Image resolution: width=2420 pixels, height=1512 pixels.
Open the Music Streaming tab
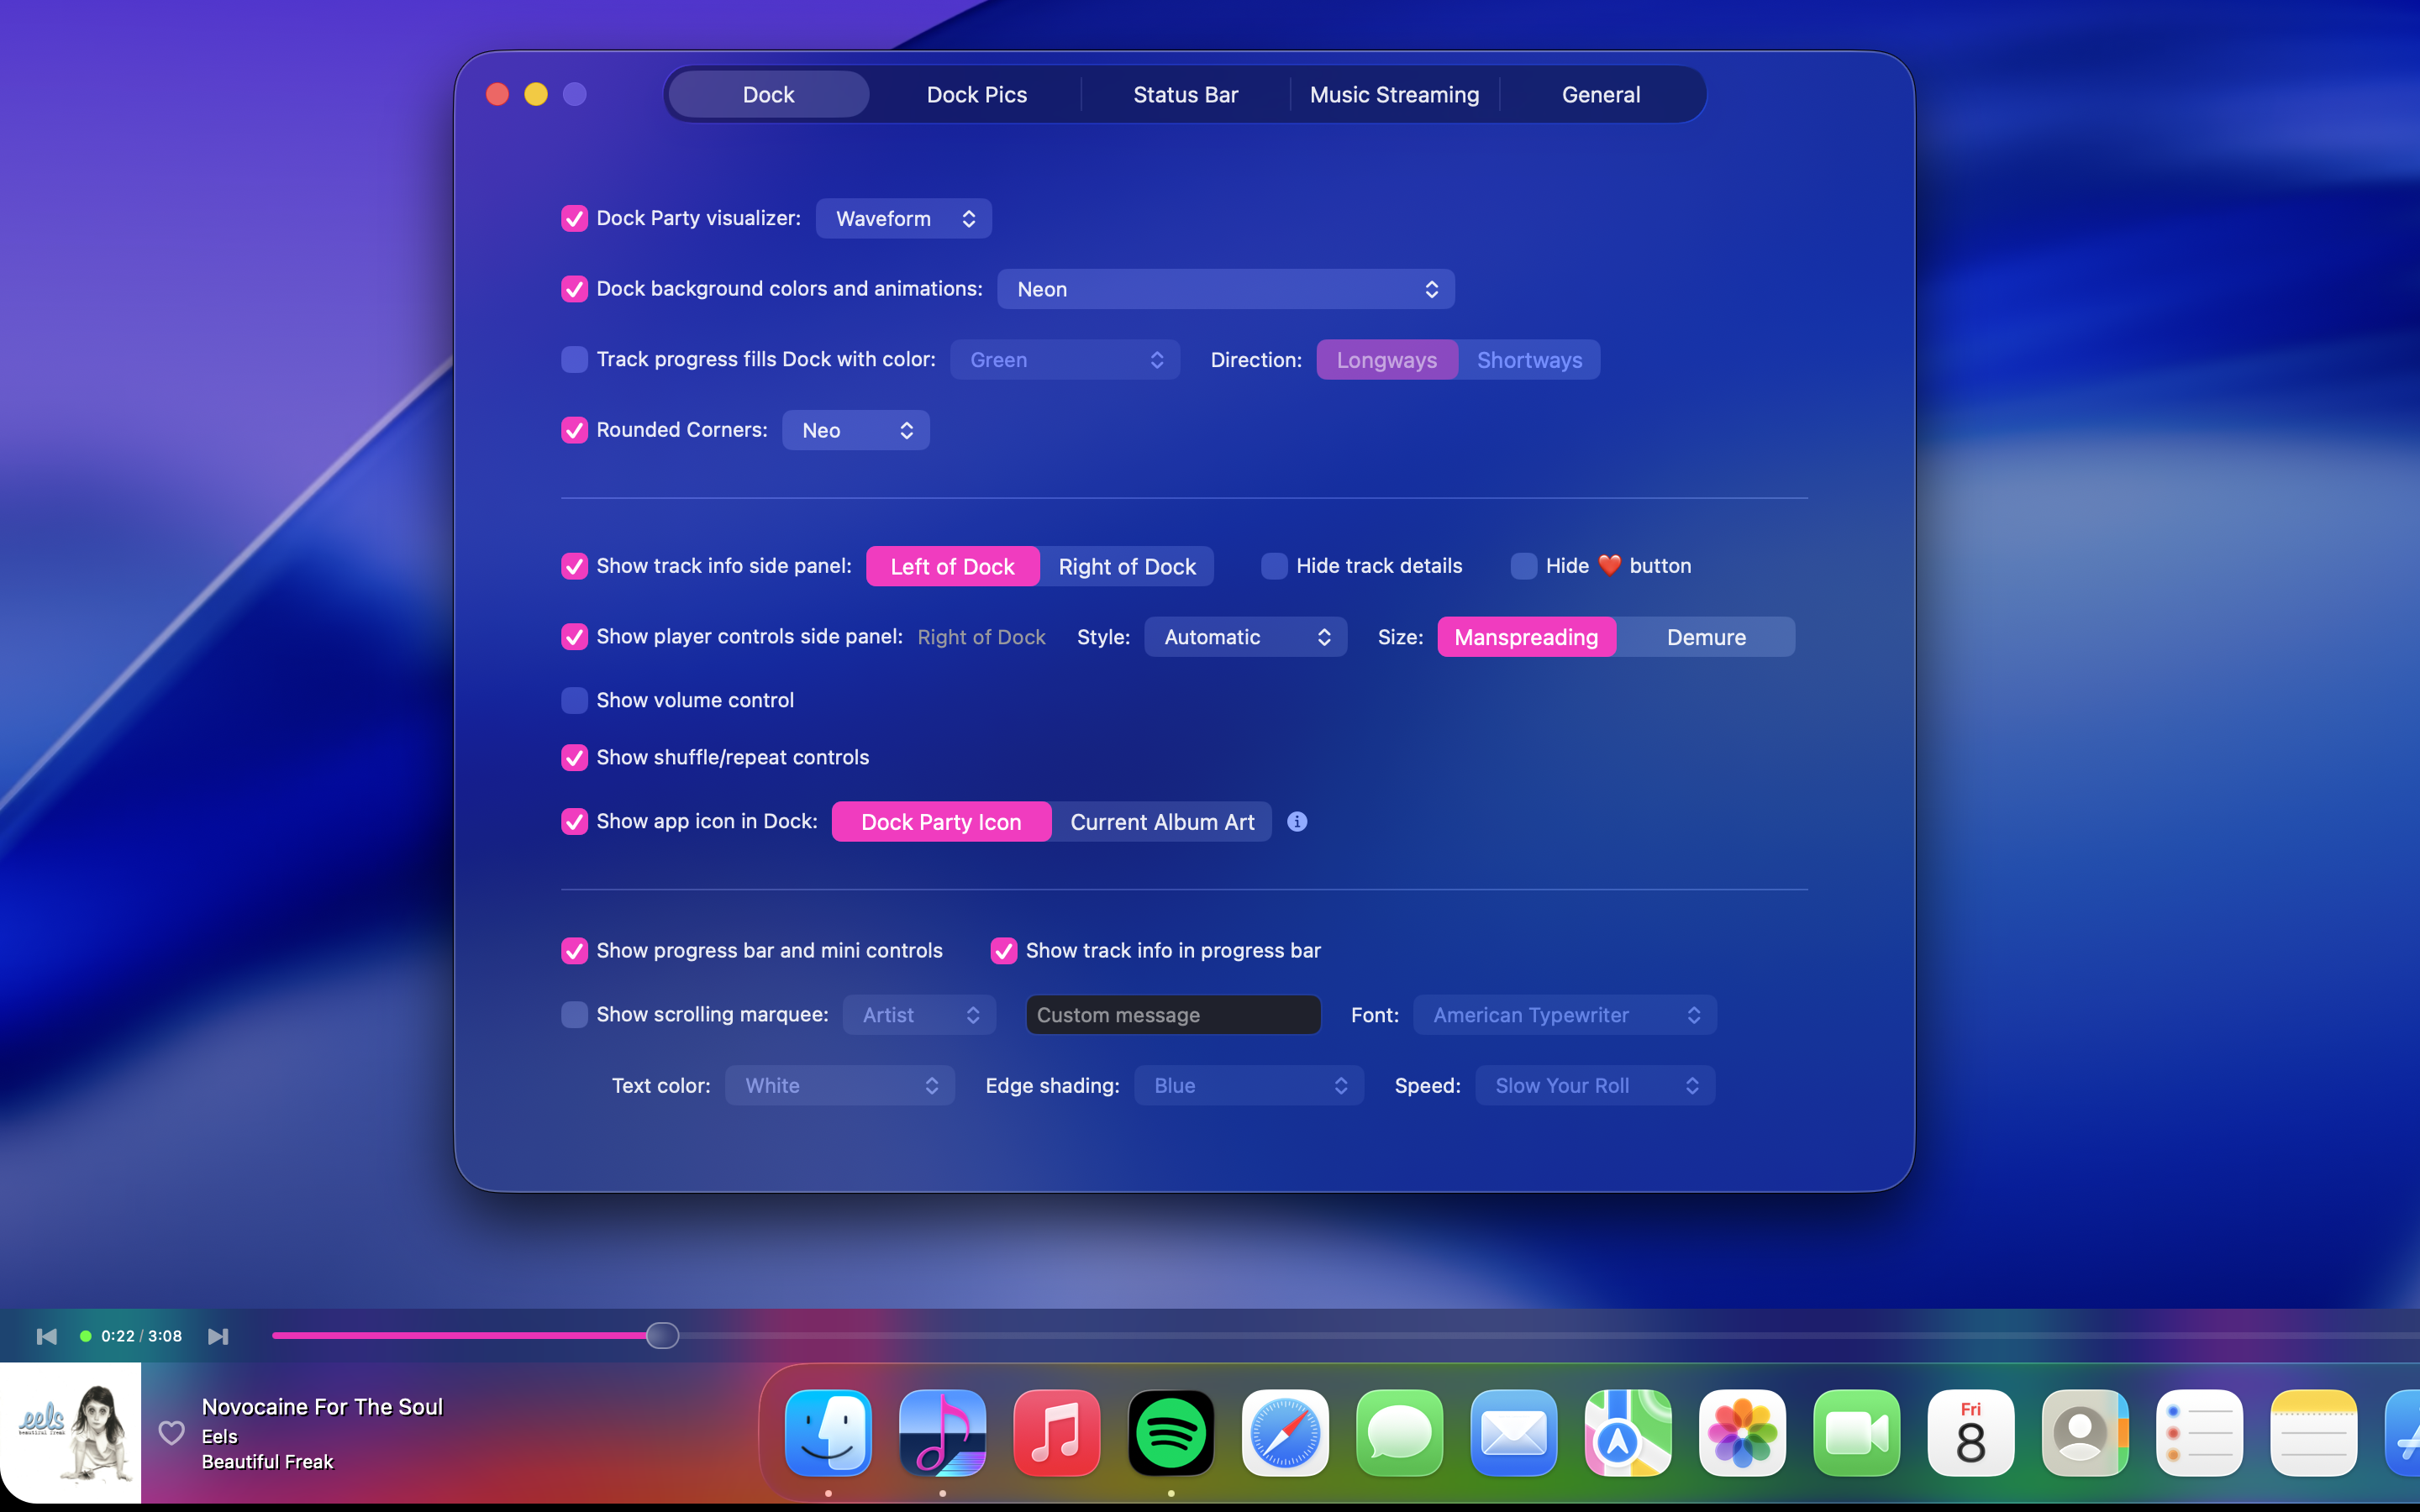(1394, 94)
